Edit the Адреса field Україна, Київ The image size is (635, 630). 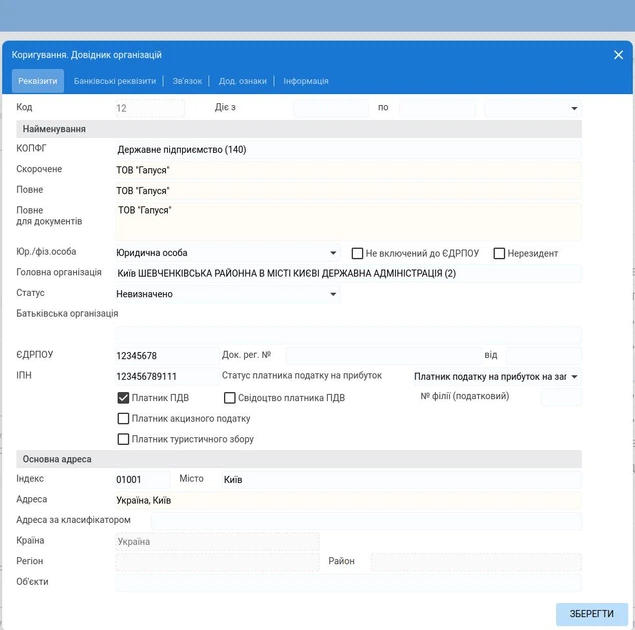coord(348,500)
